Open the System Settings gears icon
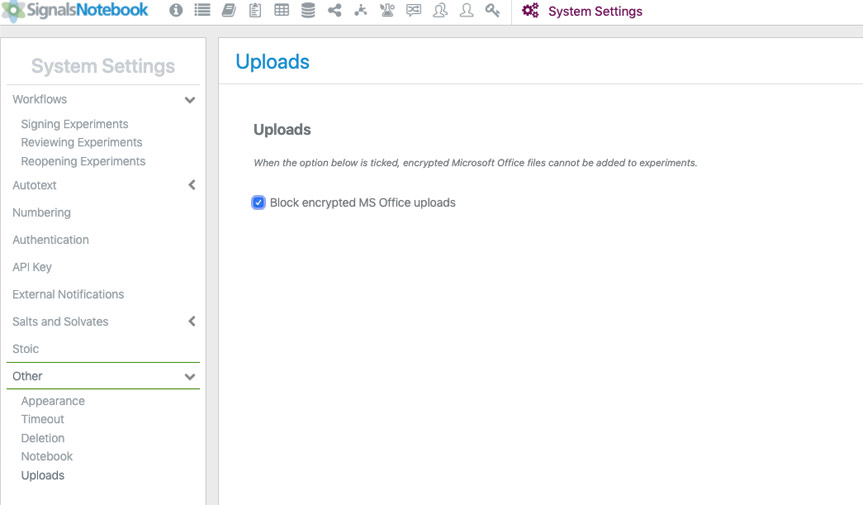Image resolution: width=863 pixels, height=505 pixels. click(x=530, y=11)
